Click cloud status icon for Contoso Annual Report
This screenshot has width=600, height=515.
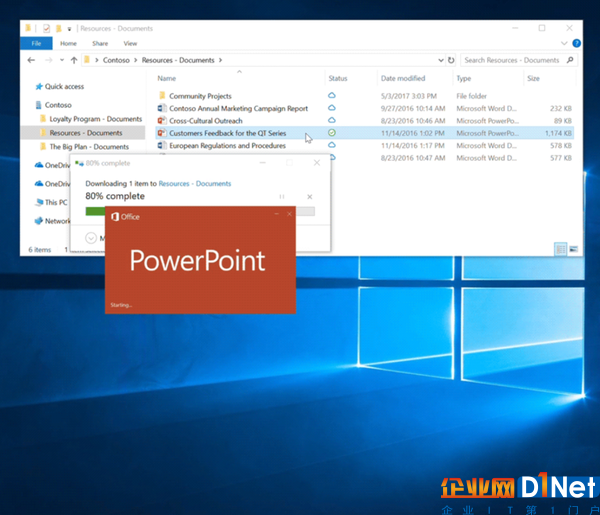(x=332, y=108)
